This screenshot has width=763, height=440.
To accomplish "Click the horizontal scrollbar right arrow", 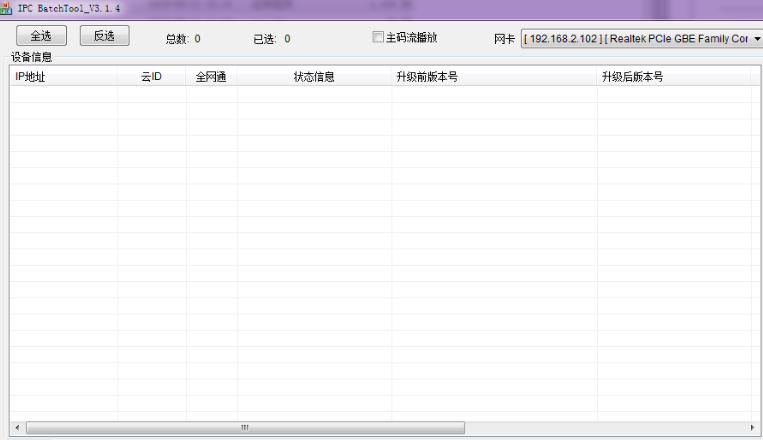I will tap(752, 428).
